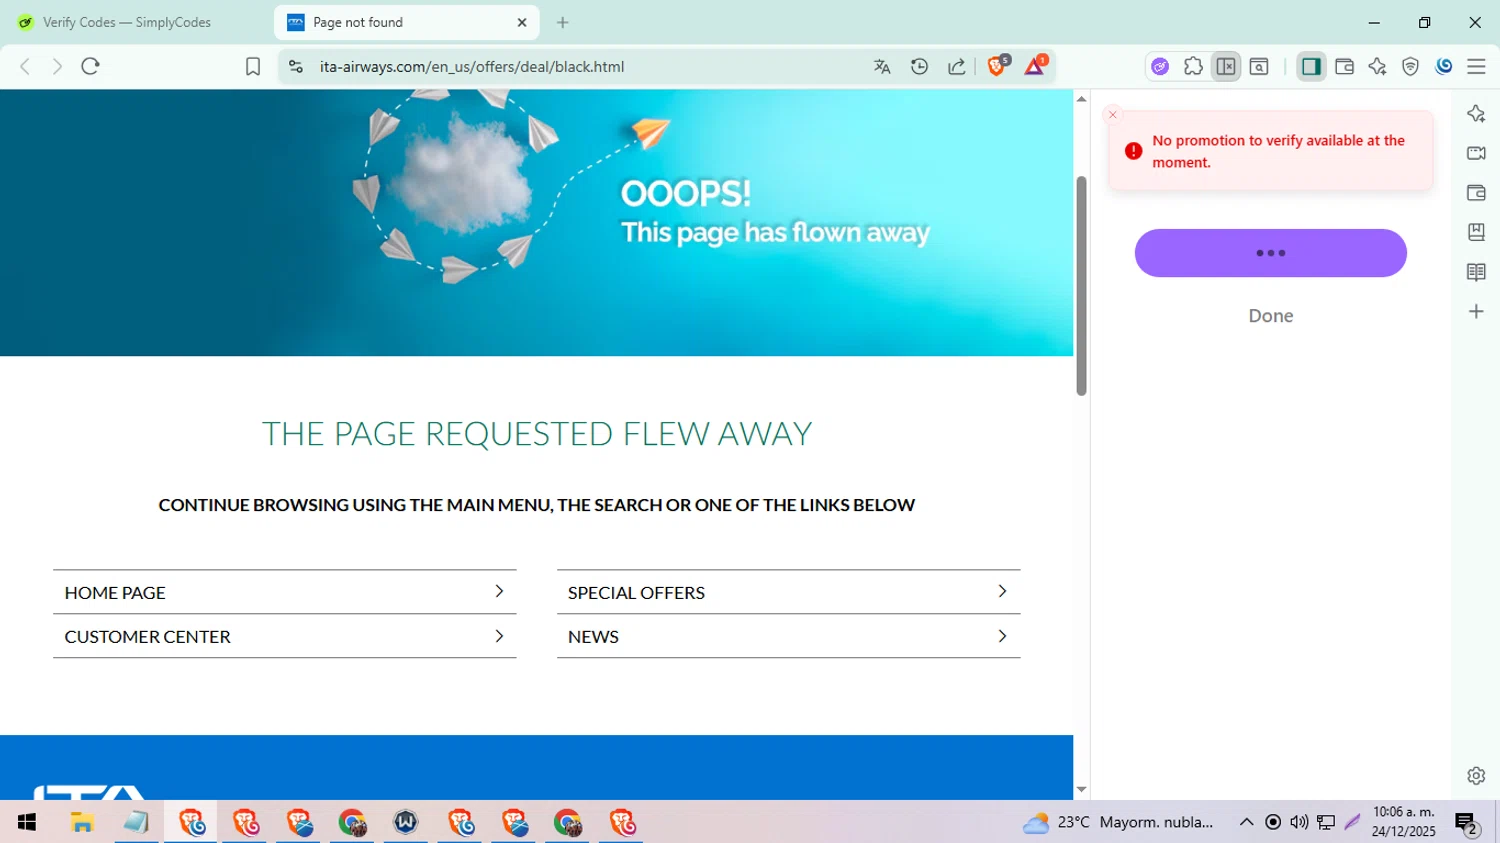1500x843 pixels.
Task: Open wallet icon in the sidebar
Action: pos(1476,193)
